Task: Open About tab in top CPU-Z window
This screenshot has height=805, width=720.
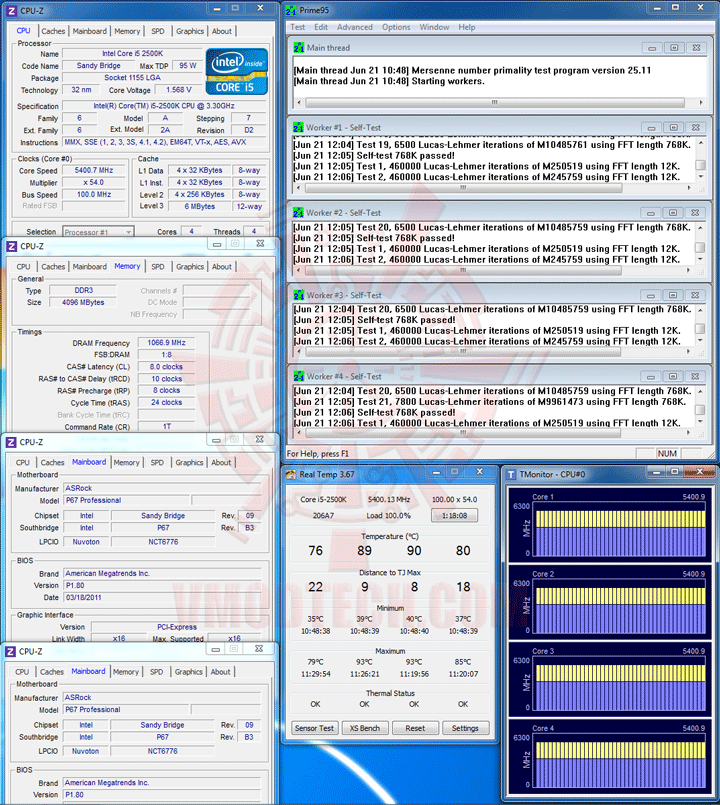Action: tap(222, 31)
